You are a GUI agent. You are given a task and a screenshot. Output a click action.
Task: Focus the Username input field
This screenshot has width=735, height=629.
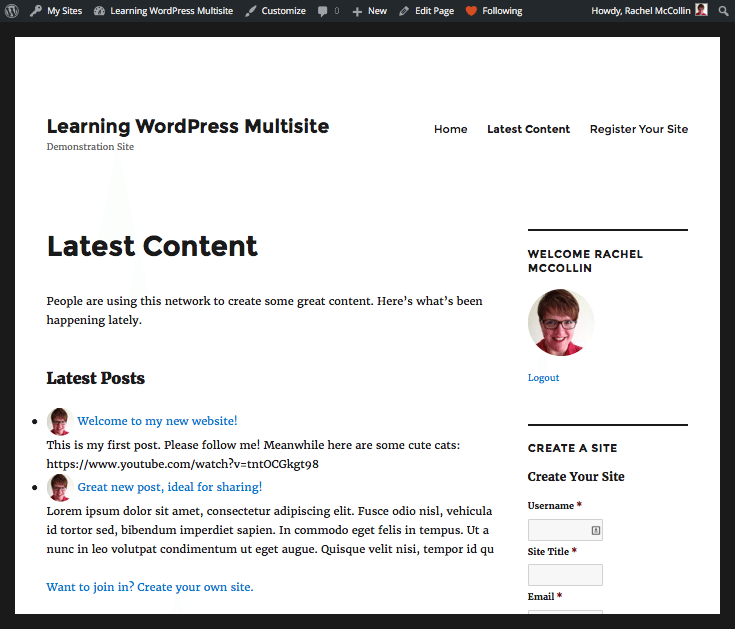click(565, 530)
